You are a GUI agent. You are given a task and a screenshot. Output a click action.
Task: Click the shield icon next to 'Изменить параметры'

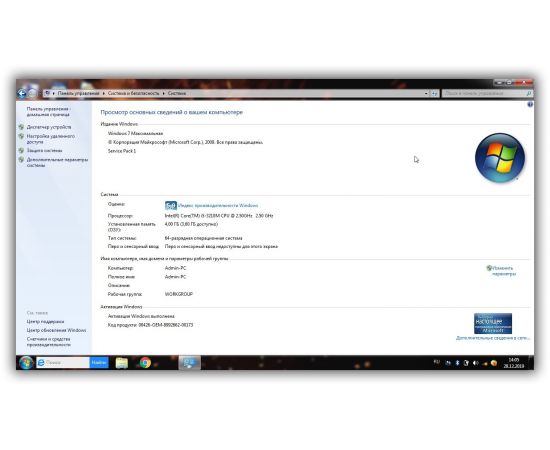click(x=489, y=268)
